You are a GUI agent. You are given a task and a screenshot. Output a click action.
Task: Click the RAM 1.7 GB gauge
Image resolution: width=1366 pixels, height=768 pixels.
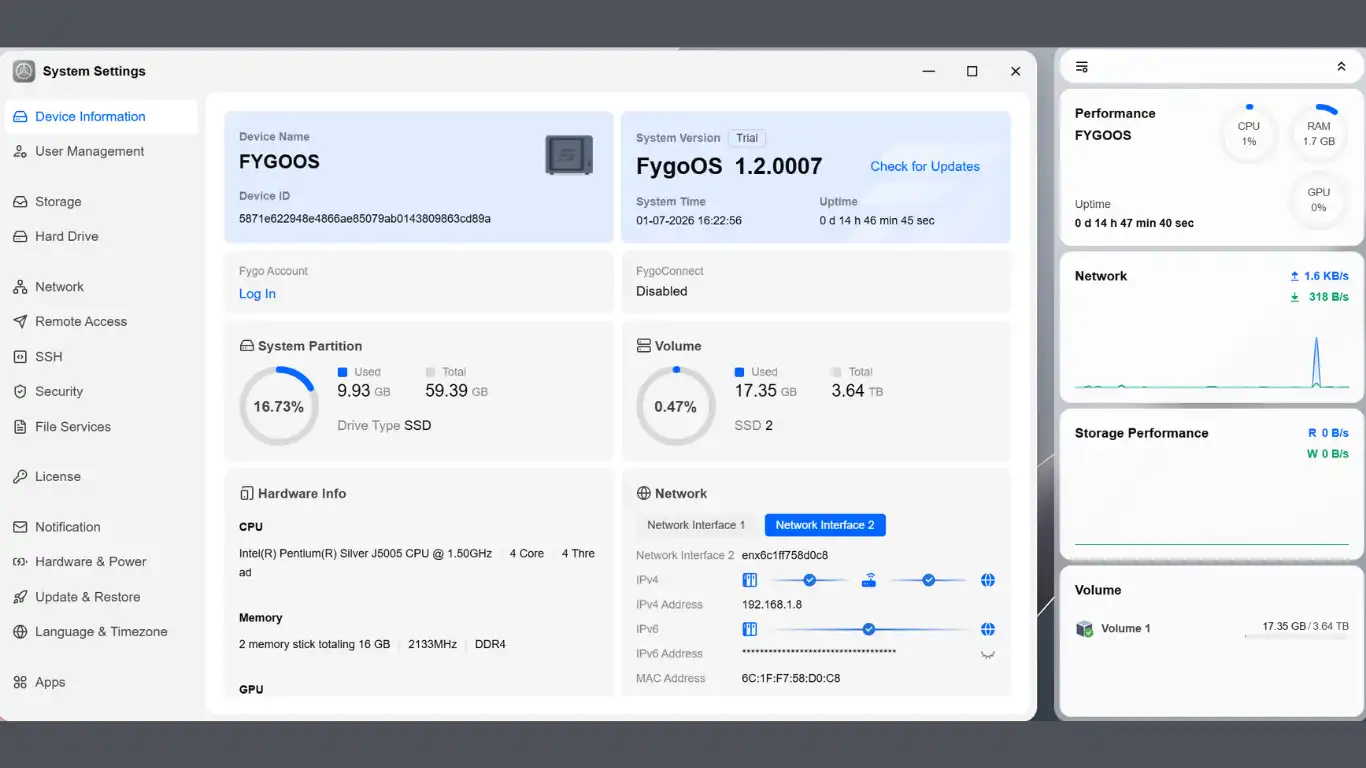(1319, 133)
